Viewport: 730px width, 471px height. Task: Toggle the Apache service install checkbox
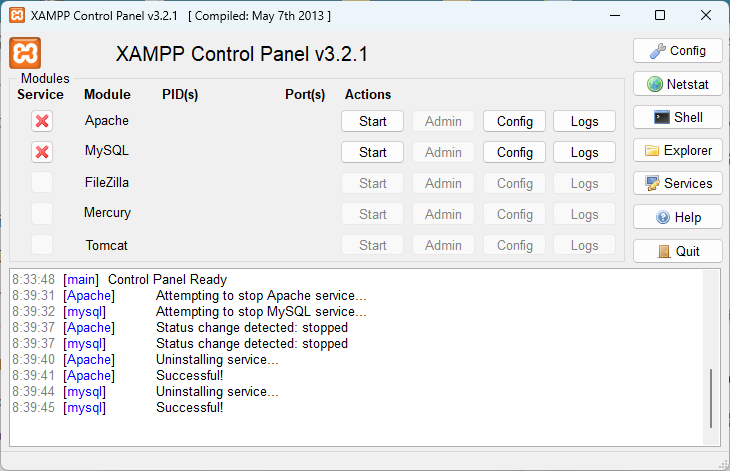(x=42, y=121)
